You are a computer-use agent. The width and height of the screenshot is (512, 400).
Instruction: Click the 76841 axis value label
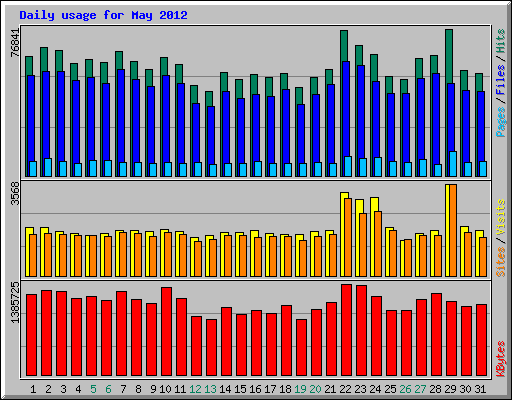tap(15, 43)
